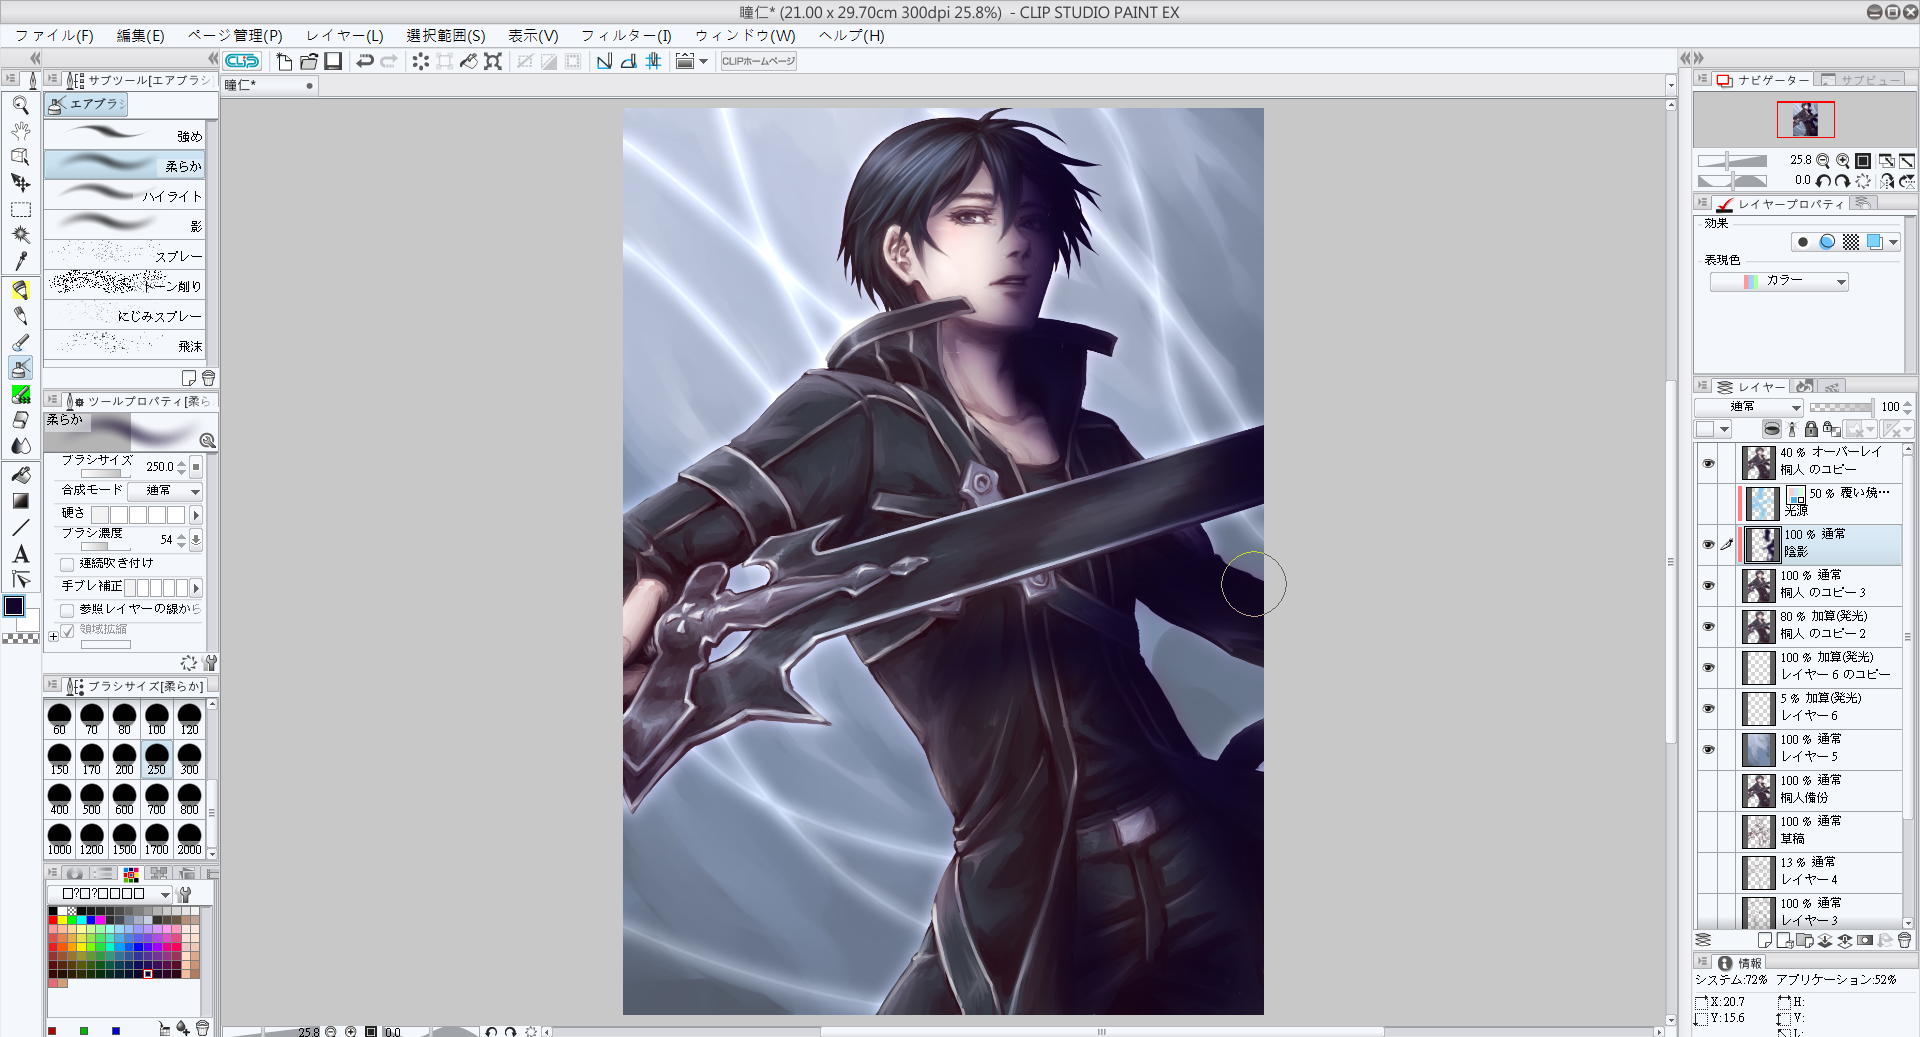Zoom out using navigator magnifier minus
Viewport: 1920px width, 1037px height.
(x=1823, y=160)
